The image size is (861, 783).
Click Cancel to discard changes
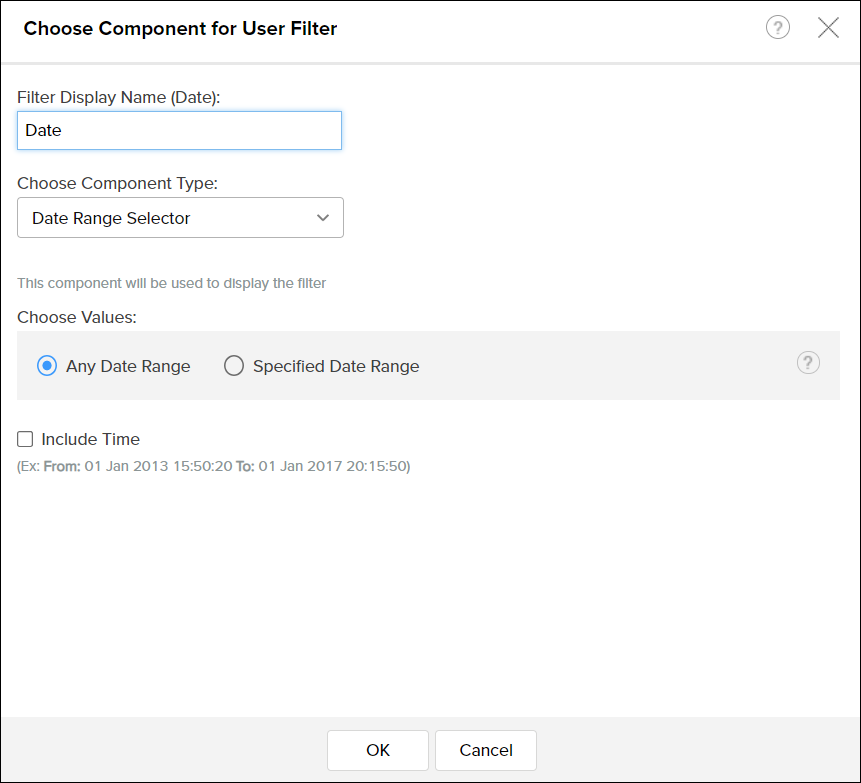coord(485,750)
